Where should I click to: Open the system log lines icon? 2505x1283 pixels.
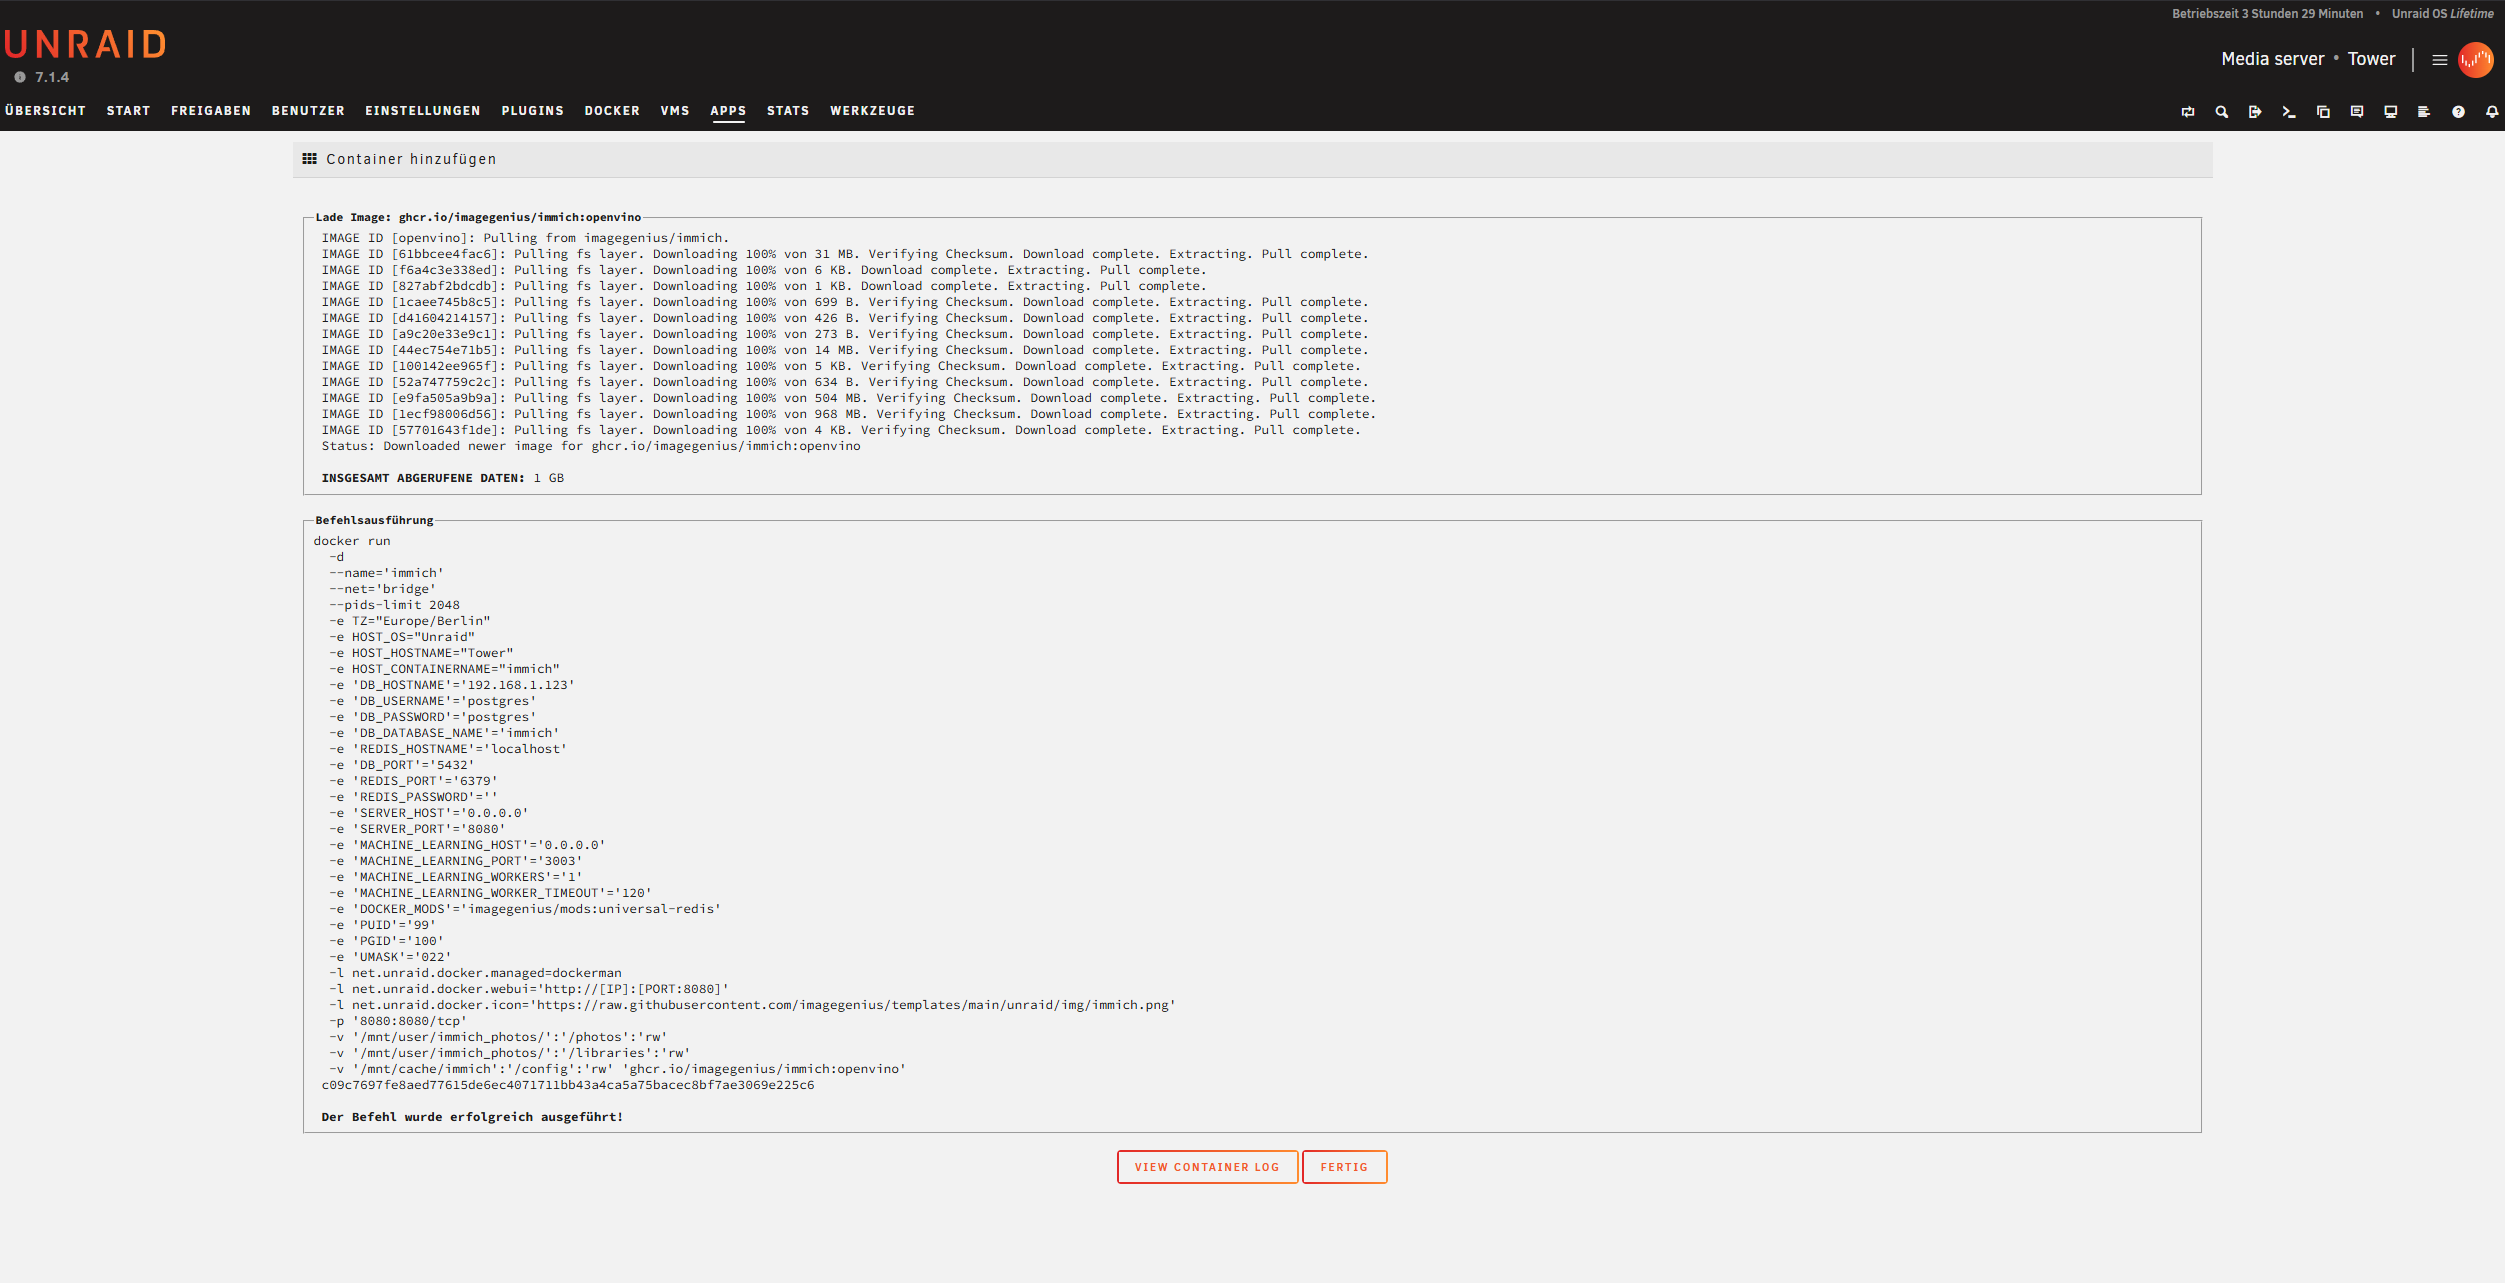point(2424,112)
